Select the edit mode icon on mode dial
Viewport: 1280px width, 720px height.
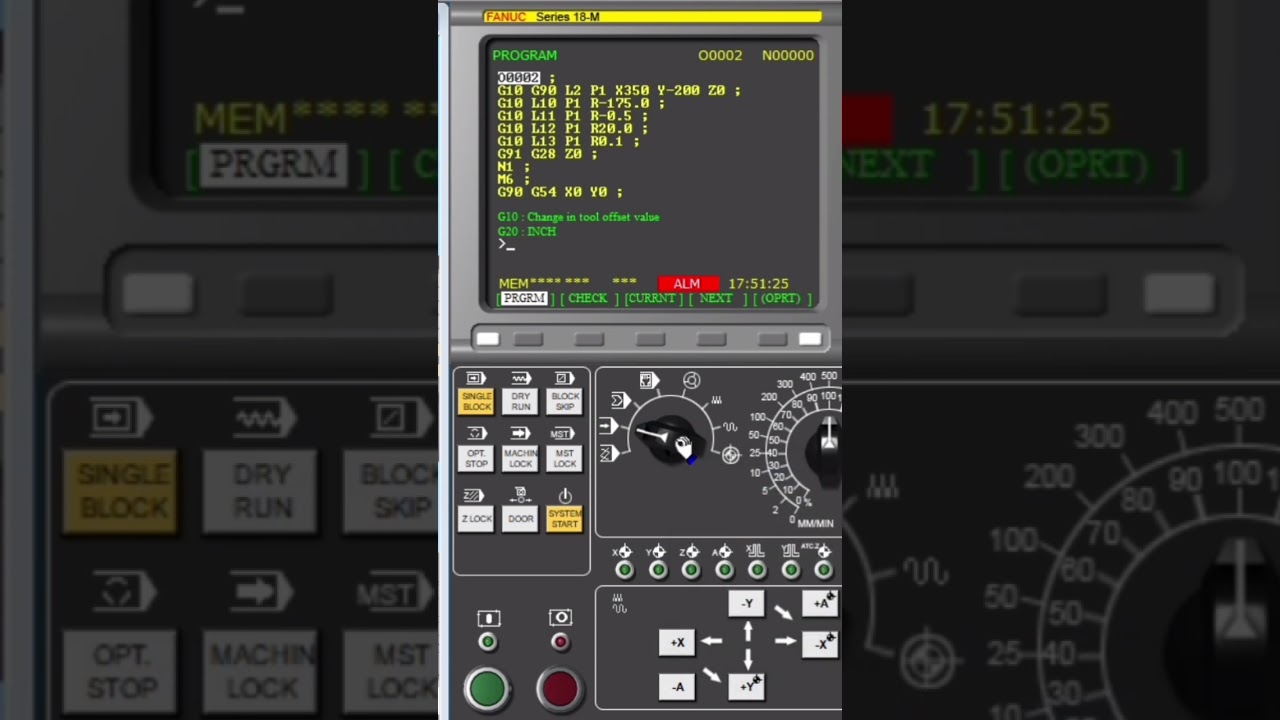pyautogui.click(x=619, y=400)
